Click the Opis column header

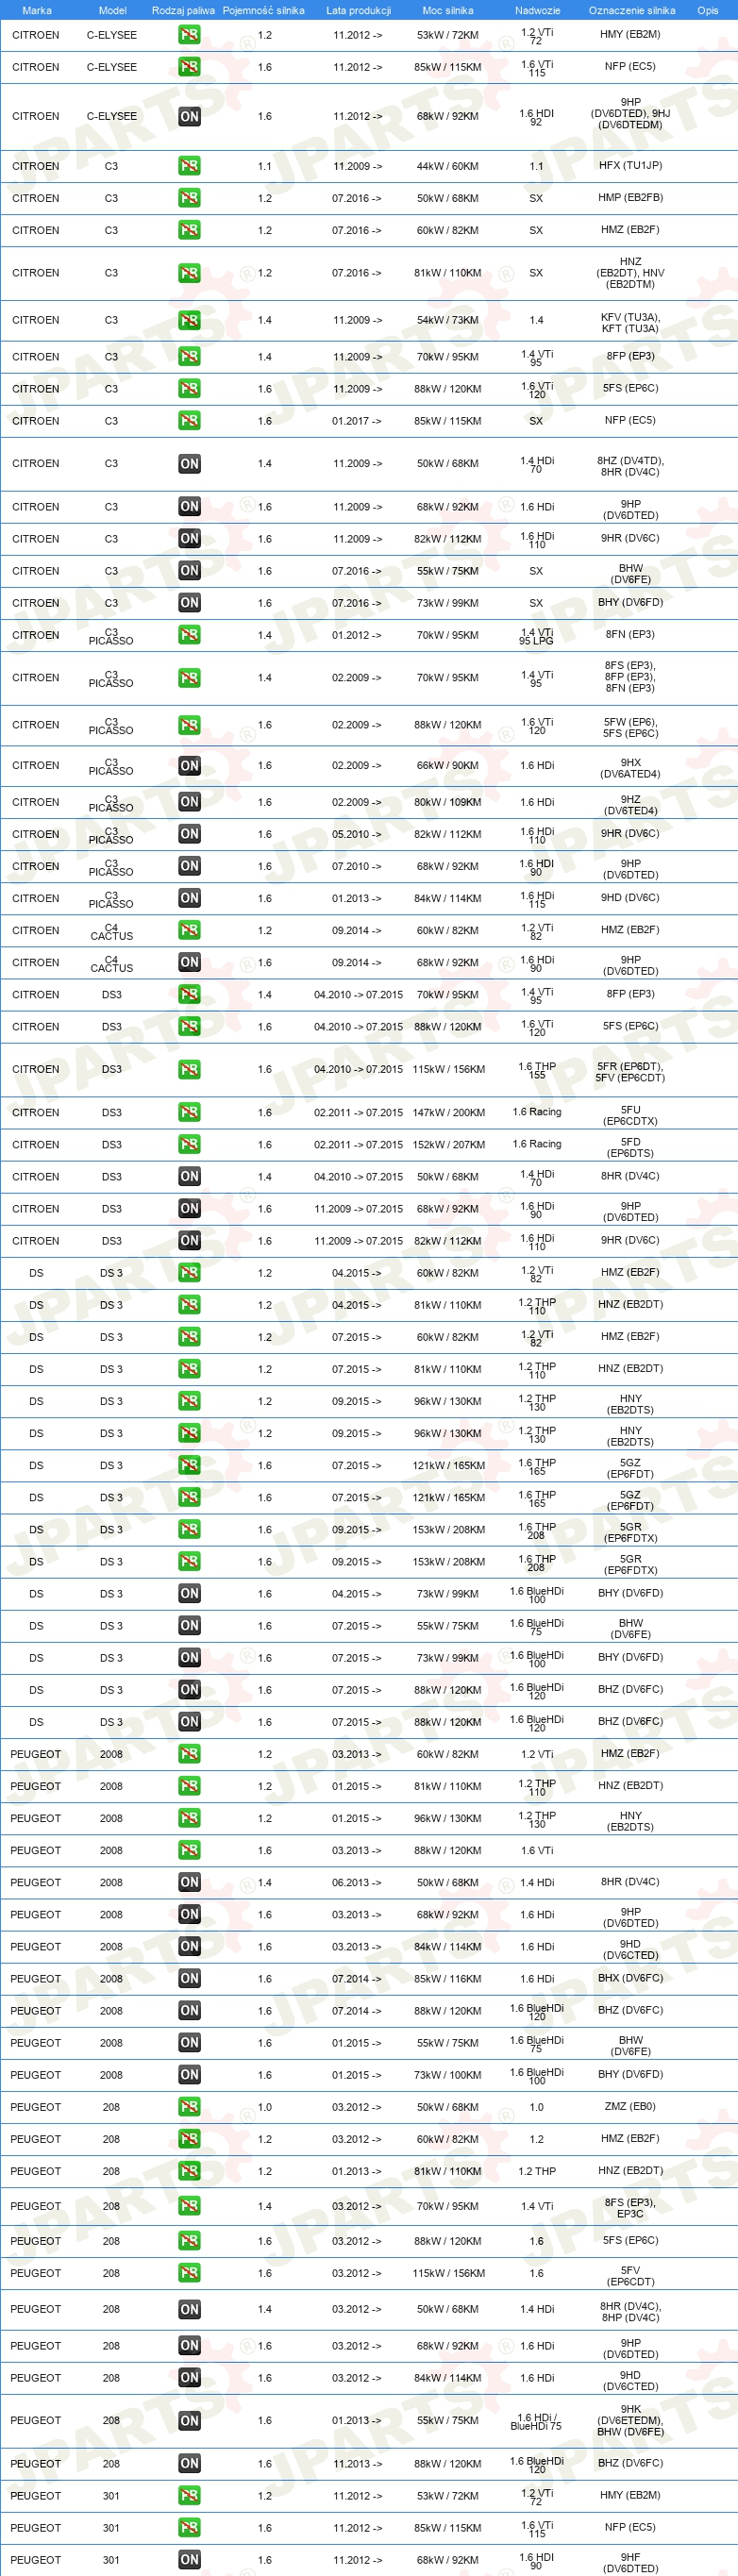[x=707, y=10]
